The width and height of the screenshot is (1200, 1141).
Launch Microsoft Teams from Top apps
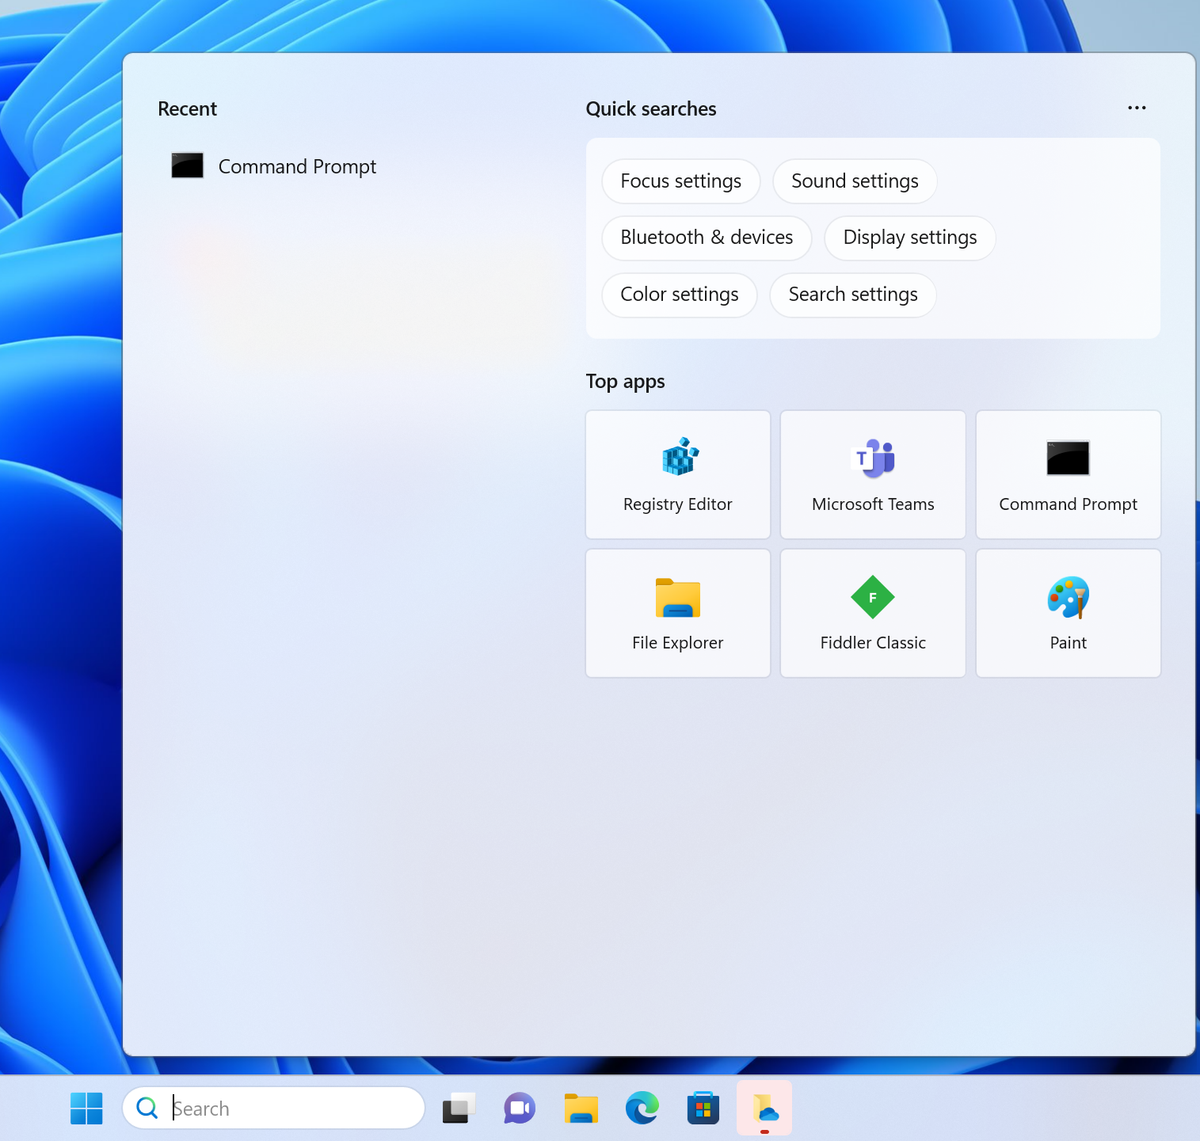(872, 474)
